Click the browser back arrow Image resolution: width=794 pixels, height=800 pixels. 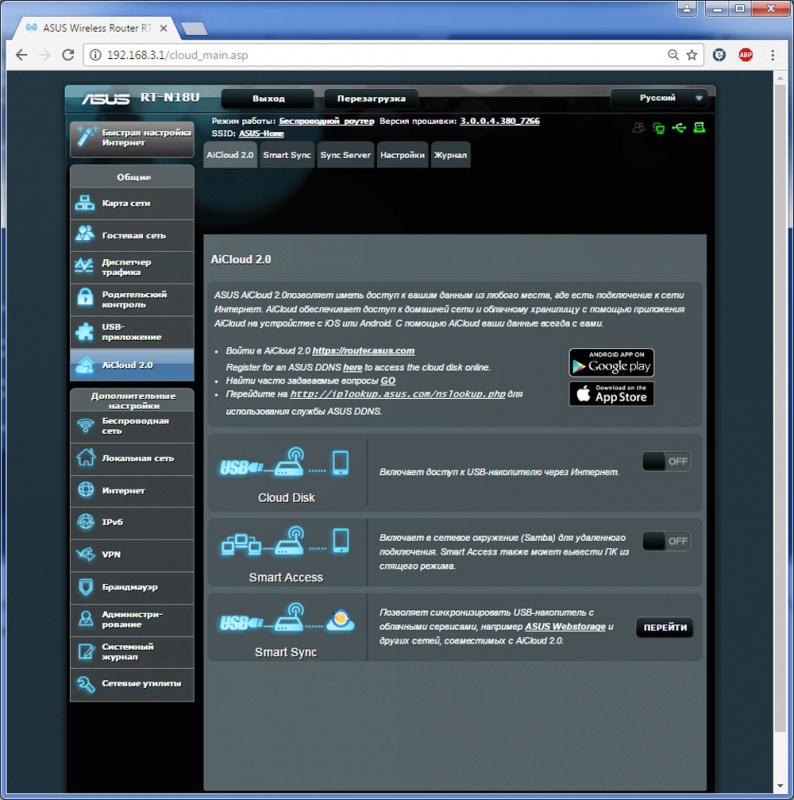[21, 55]
